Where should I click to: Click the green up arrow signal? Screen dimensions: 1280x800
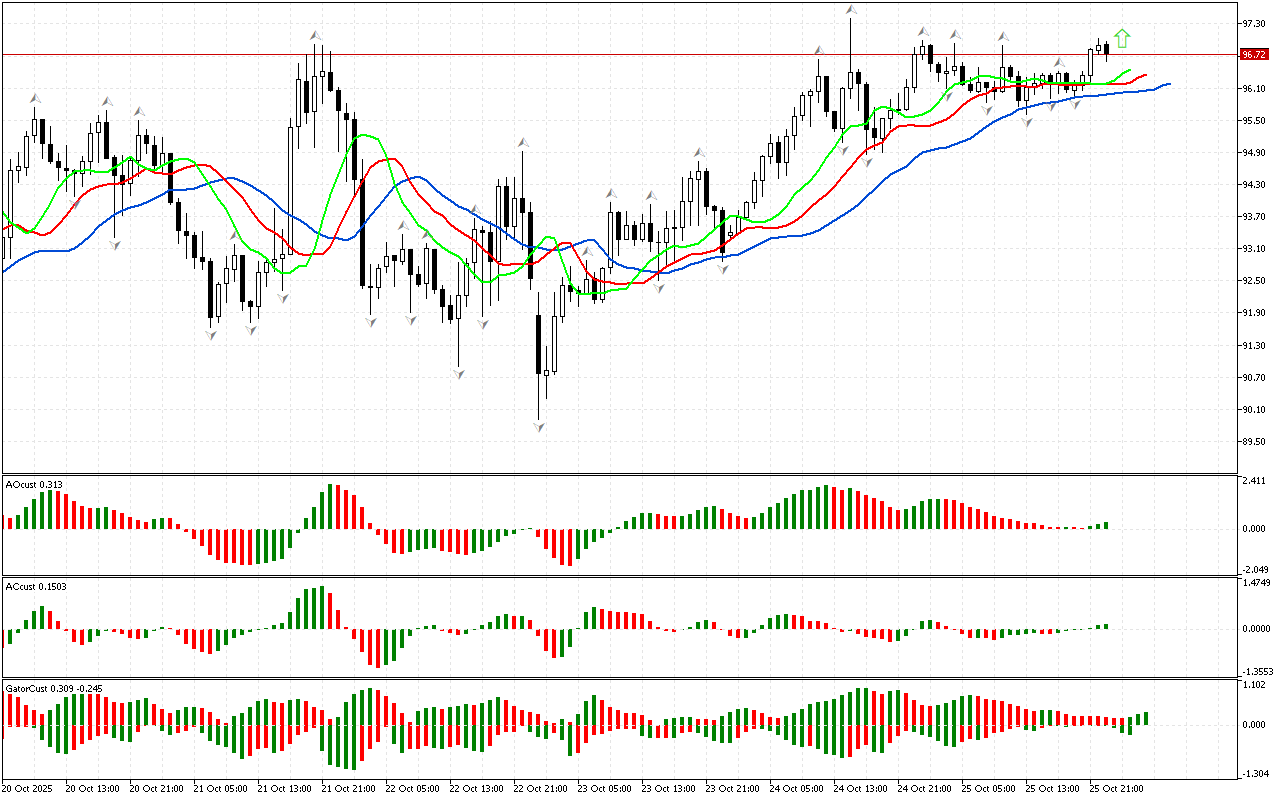click(x=1122, y=38)
